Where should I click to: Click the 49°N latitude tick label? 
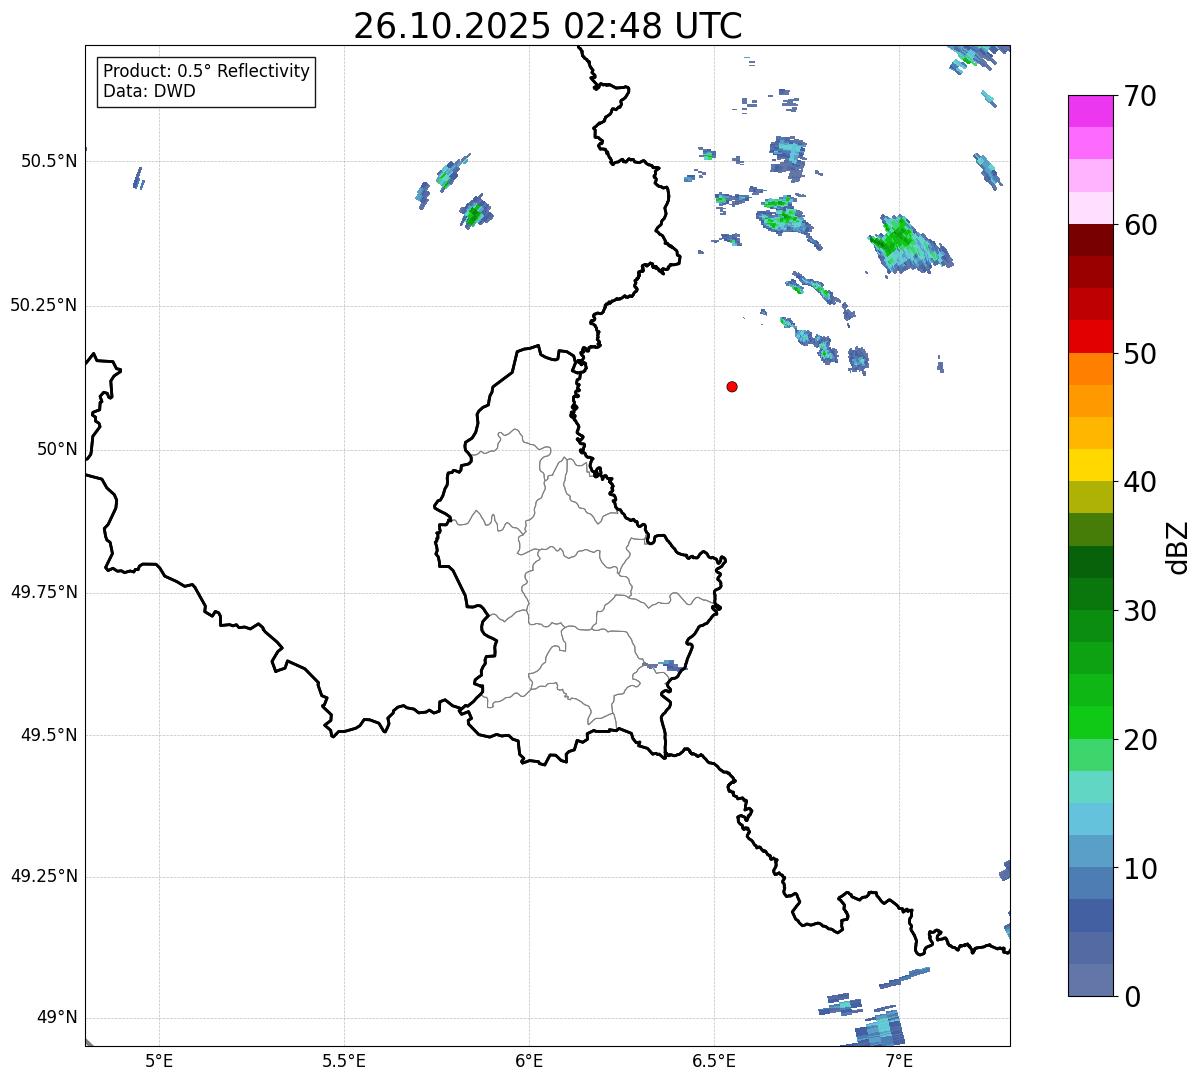57,1018
